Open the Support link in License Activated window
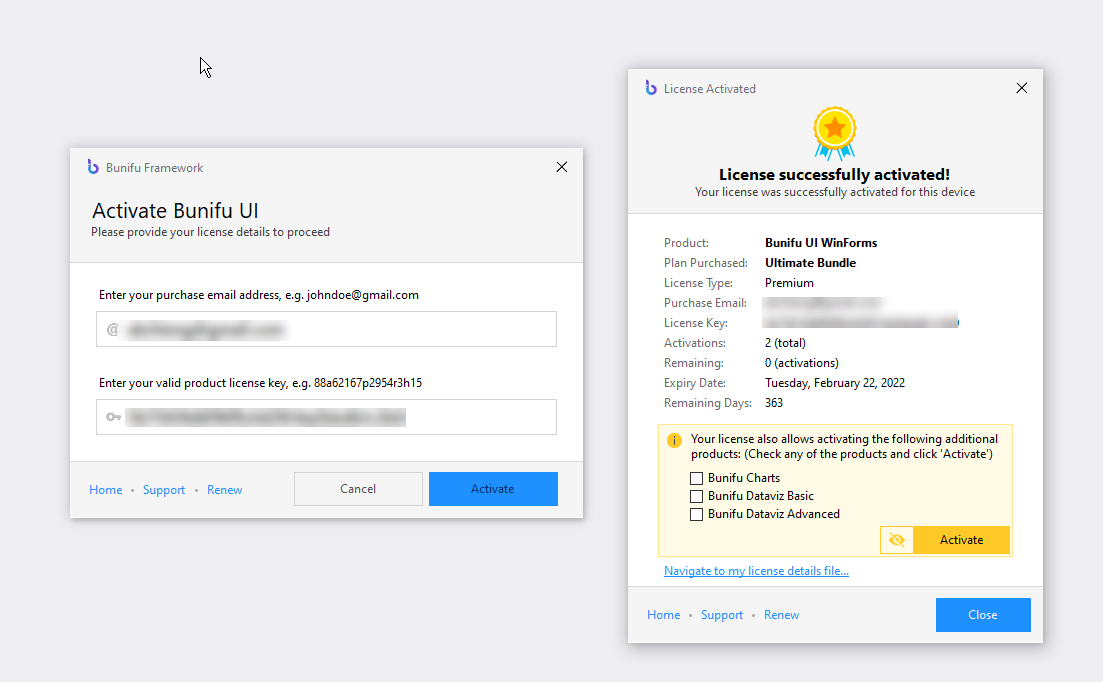This screenshot has height=682, width=1103. pos(722,615)
